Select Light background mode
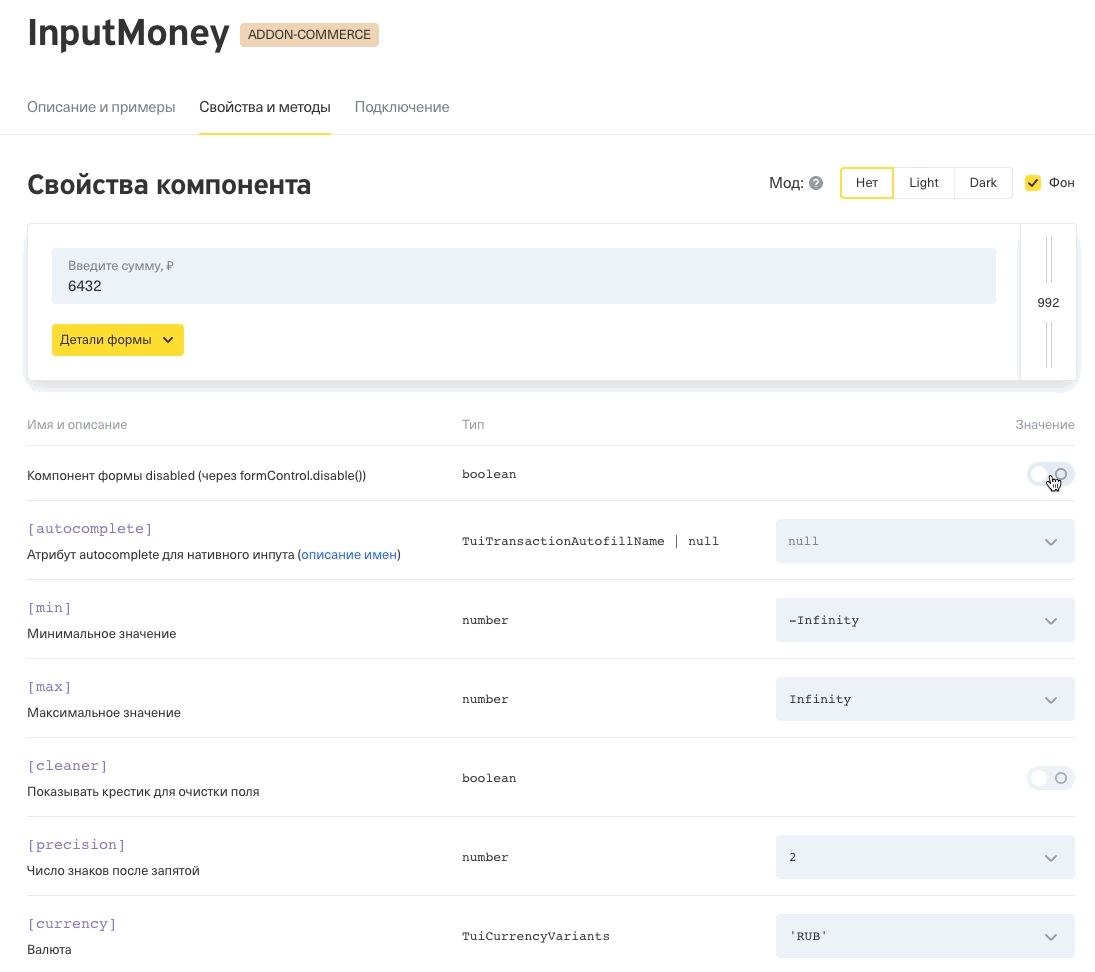 coord(923,183)
